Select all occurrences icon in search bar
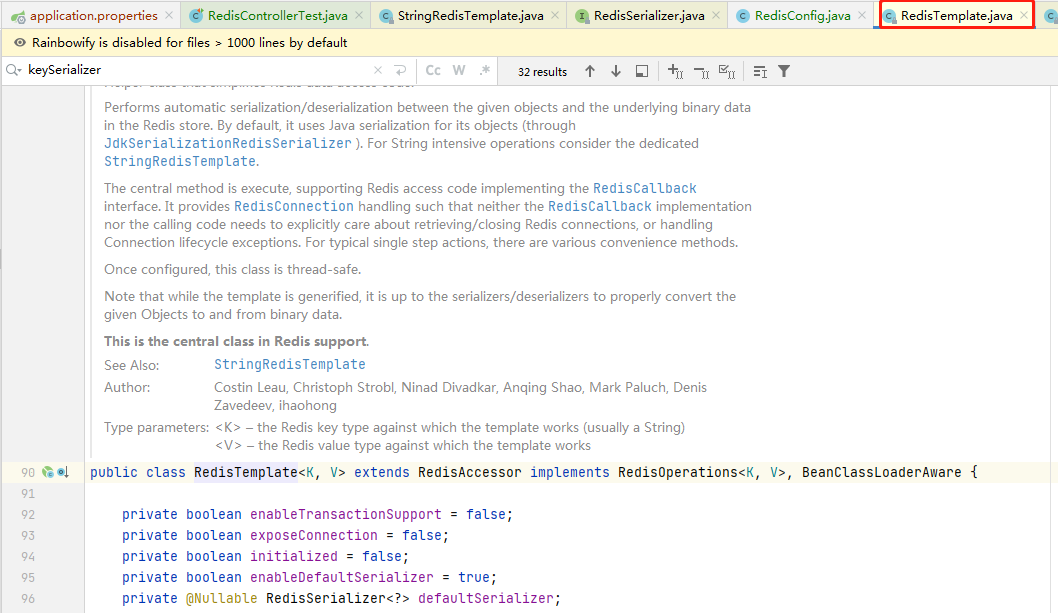The image size is (1058, 613). [x=728, y=71]
